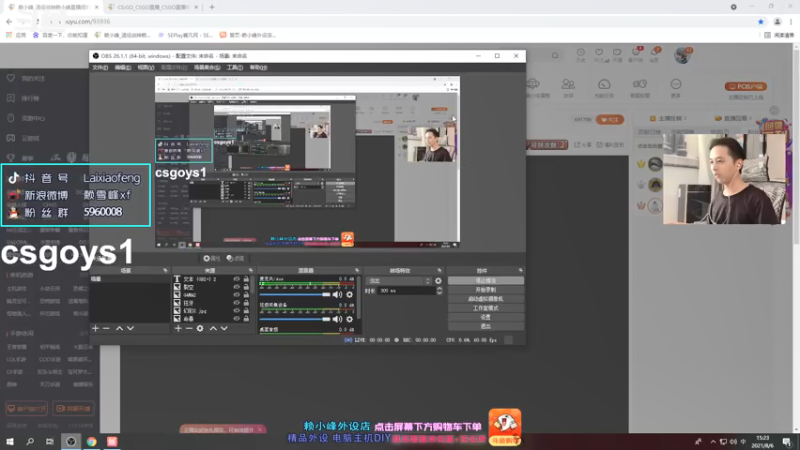Click the 开始录制 start recording button
Viewport: 800px width, 450px height.
coord(486,290)
